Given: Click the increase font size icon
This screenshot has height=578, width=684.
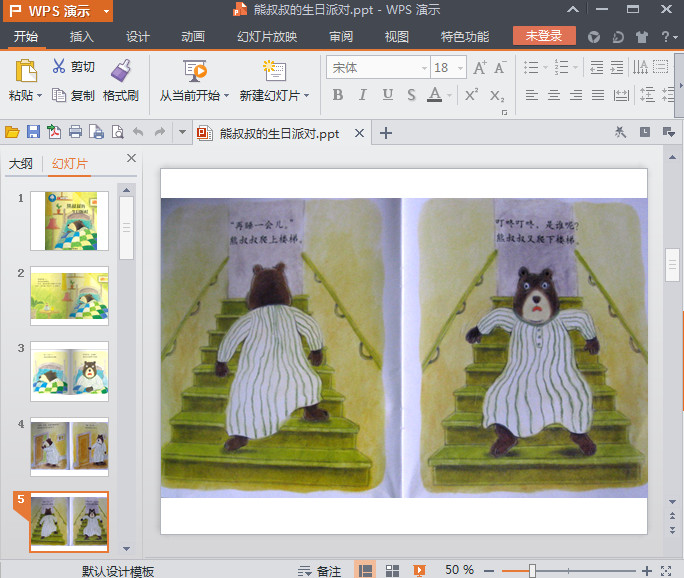Looking at the screenshot, I should 480,68.
